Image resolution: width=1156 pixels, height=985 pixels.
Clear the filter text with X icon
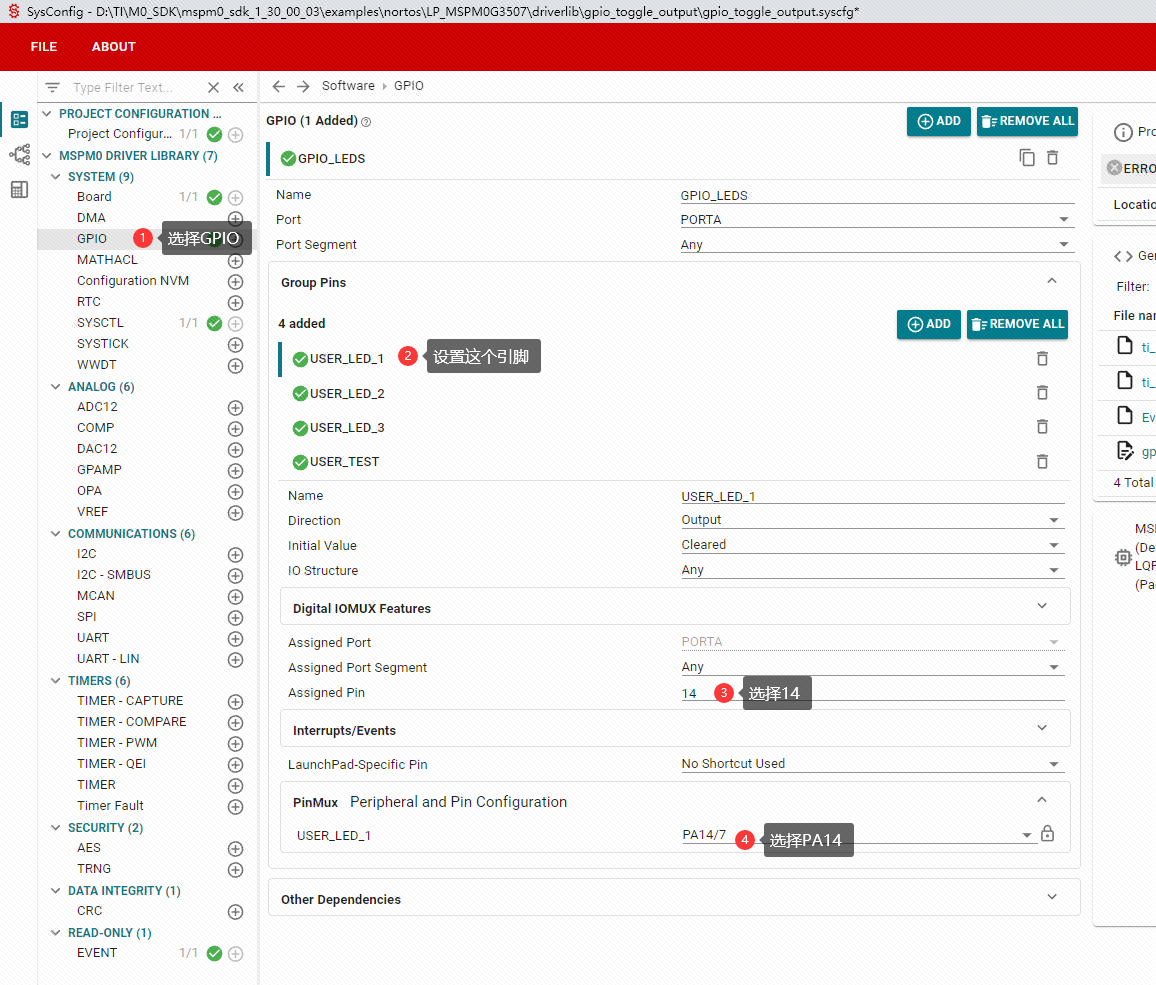point(213,87)
